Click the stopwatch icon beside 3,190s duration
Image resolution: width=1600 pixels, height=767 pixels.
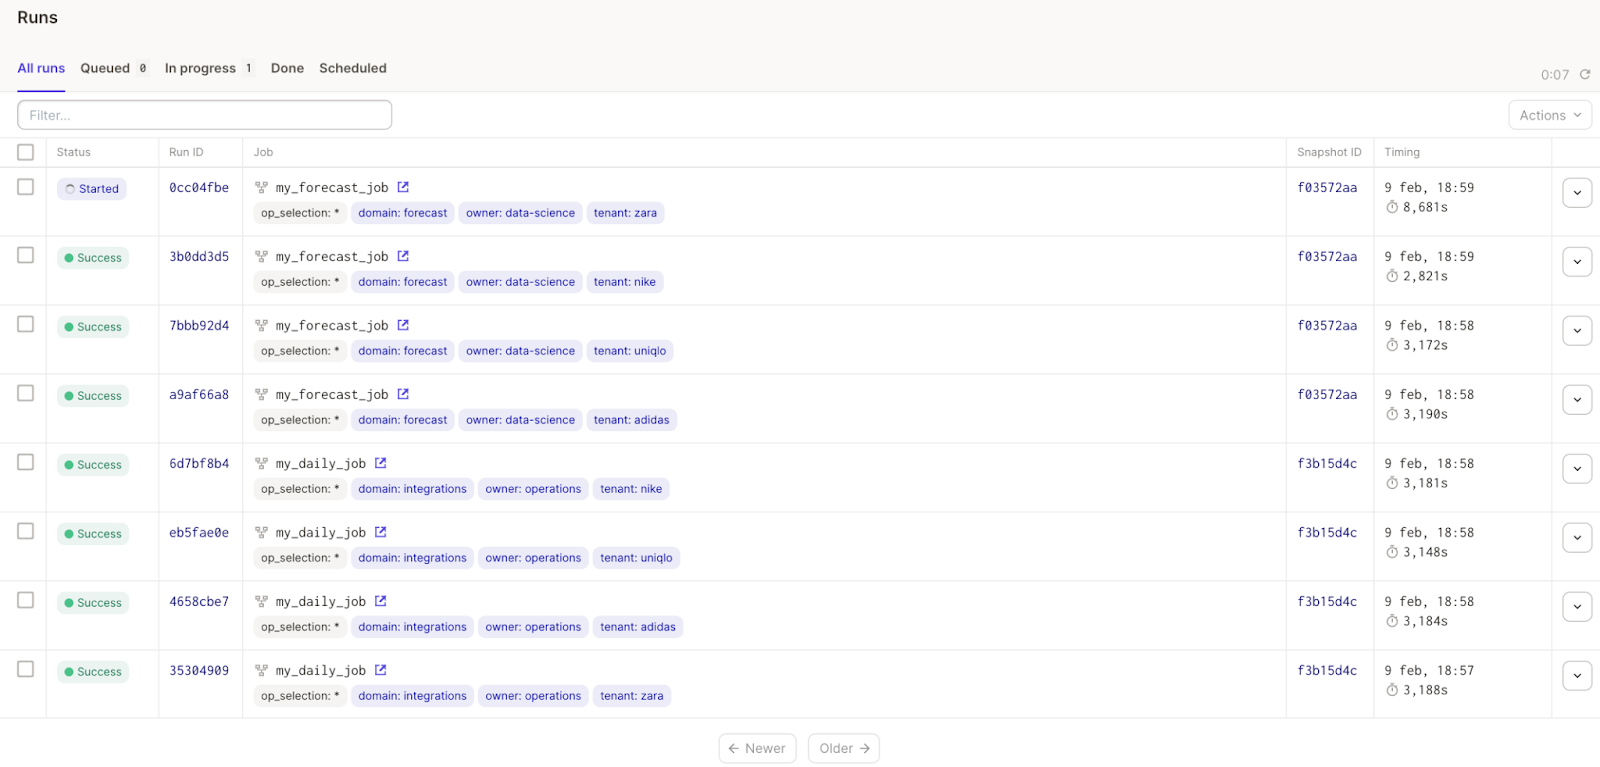1392,414
